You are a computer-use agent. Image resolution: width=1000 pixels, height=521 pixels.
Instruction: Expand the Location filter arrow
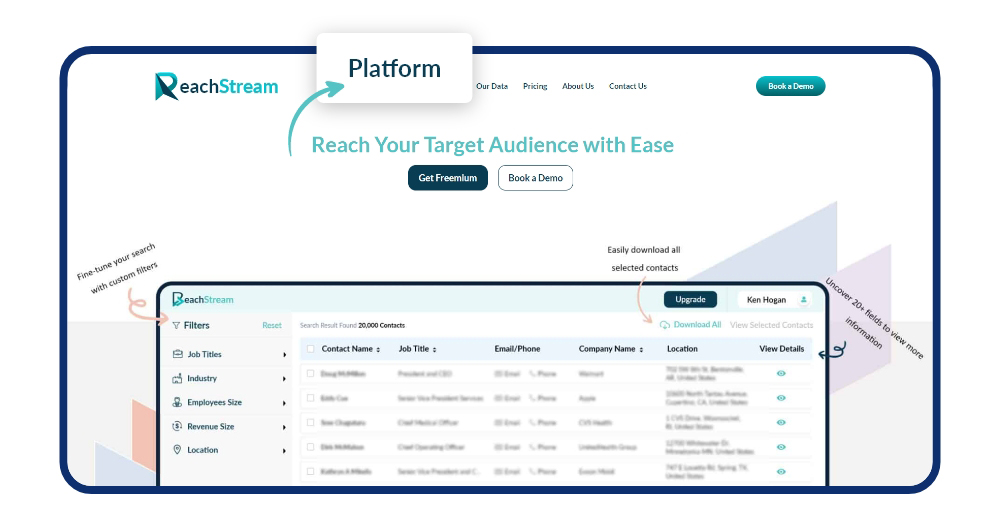coord(284,451)
